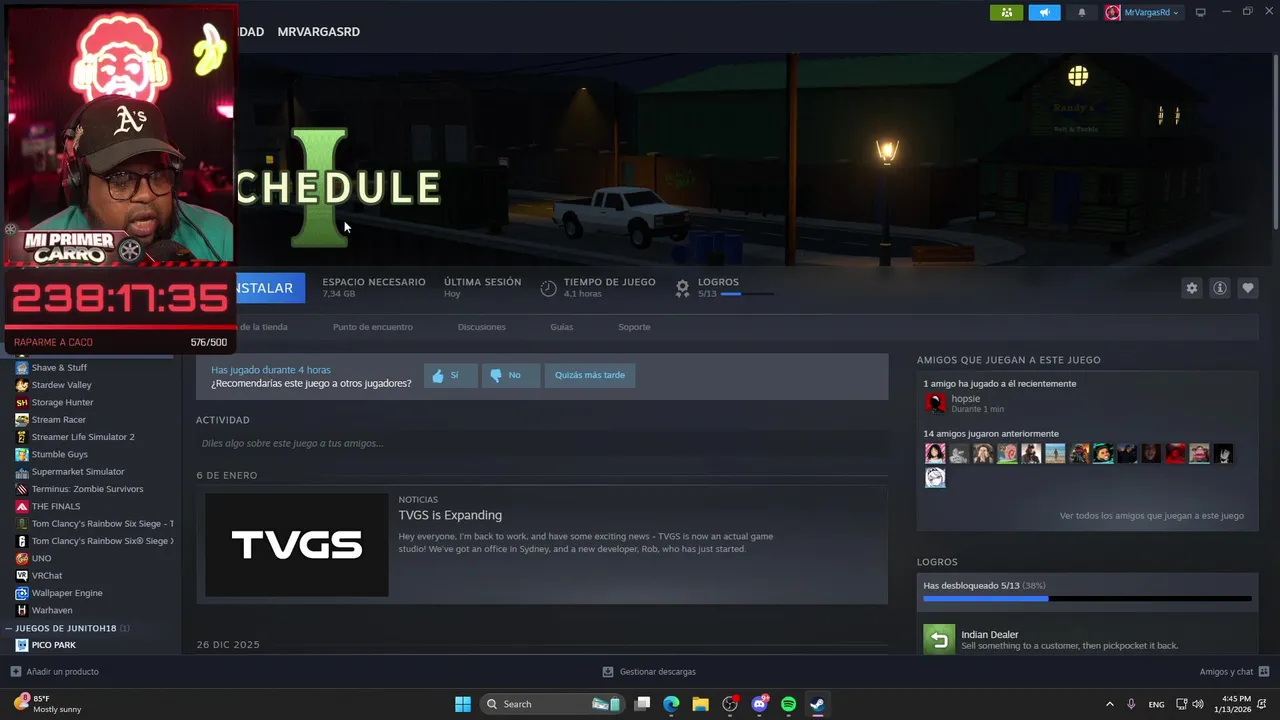The width and height of the screenshot is (1280, 720).
Task: Open the blue announcements megaphone button
Action: (x=1044, y=12)
